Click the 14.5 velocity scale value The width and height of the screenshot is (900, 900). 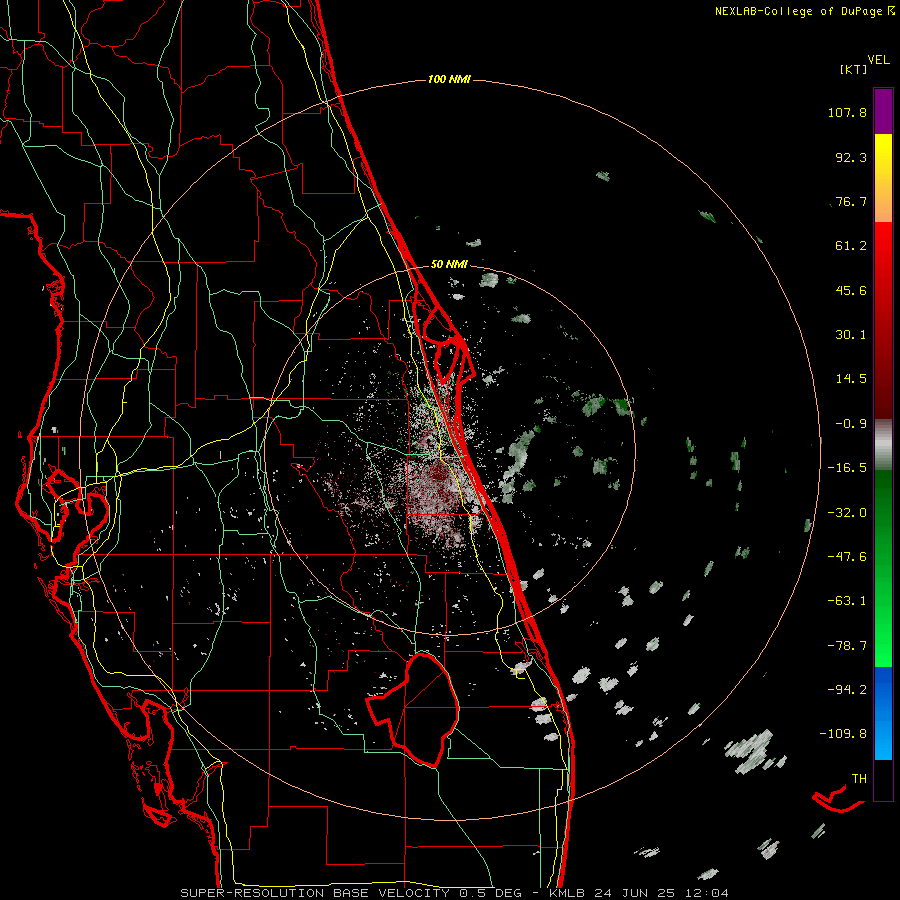tap(851, 379)
